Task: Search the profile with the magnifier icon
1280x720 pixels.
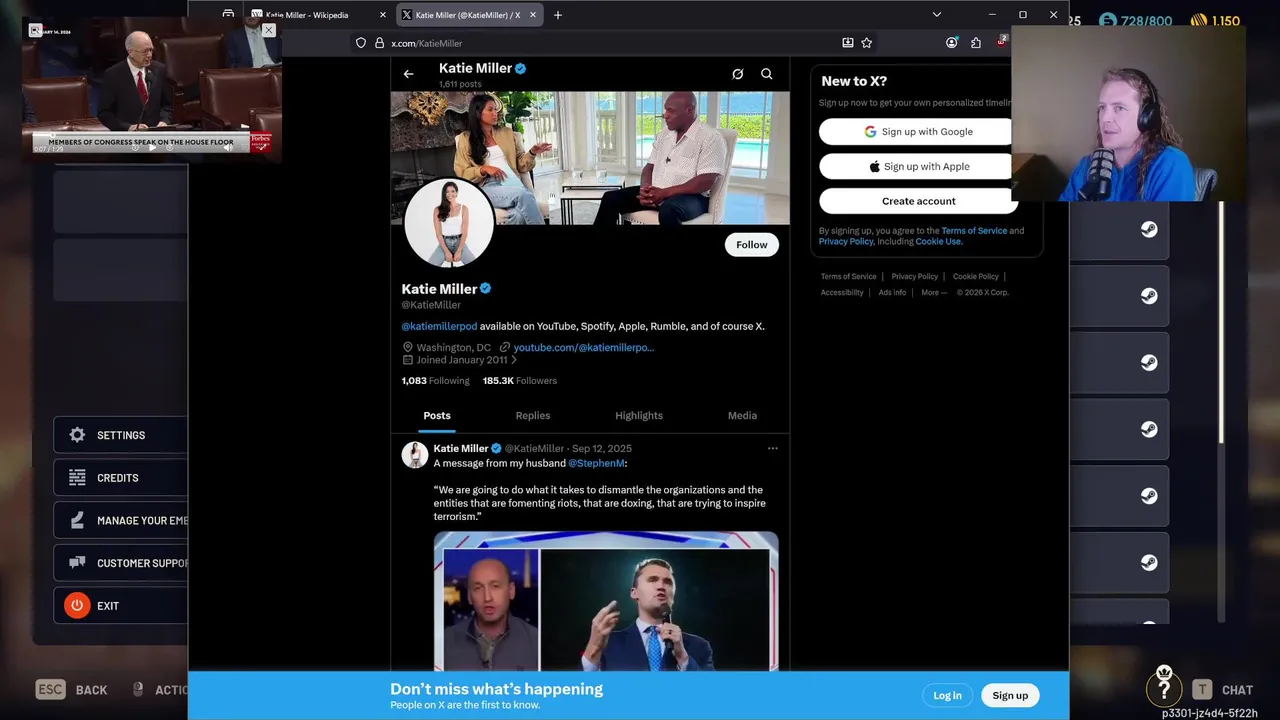Action: tap(767, 74)
